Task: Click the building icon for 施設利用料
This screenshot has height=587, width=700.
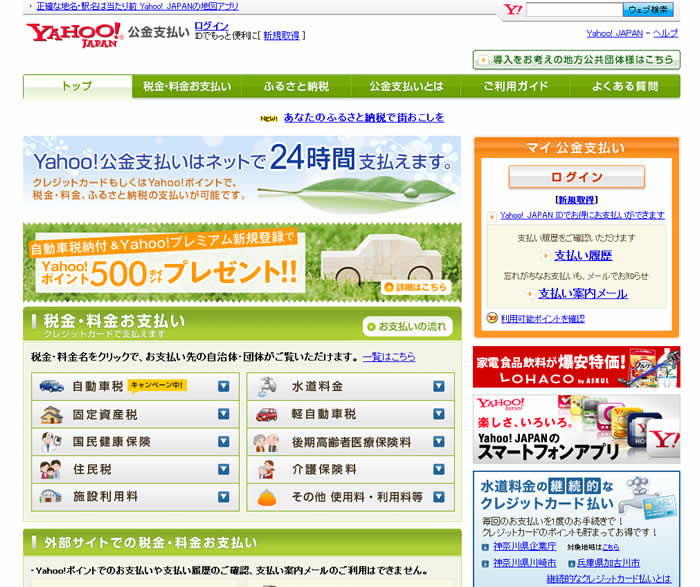Action: coord(50,496)
